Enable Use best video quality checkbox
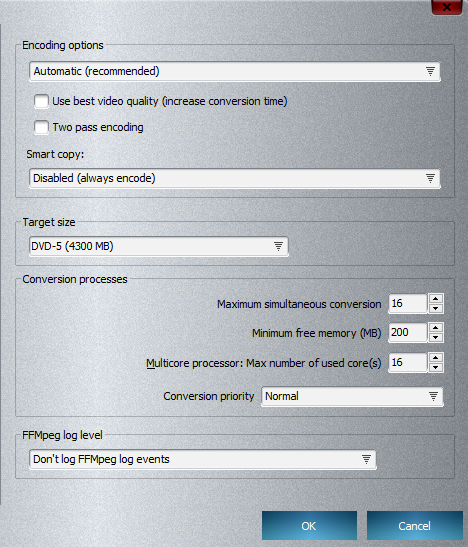The width and height of the screenshot is (468, 547). (41, 102)
